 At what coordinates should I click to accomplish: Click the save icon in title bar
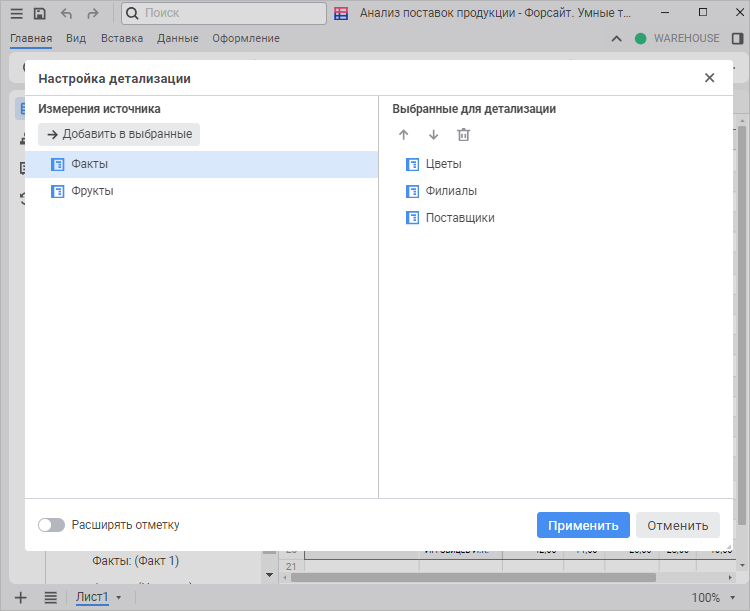40,13
